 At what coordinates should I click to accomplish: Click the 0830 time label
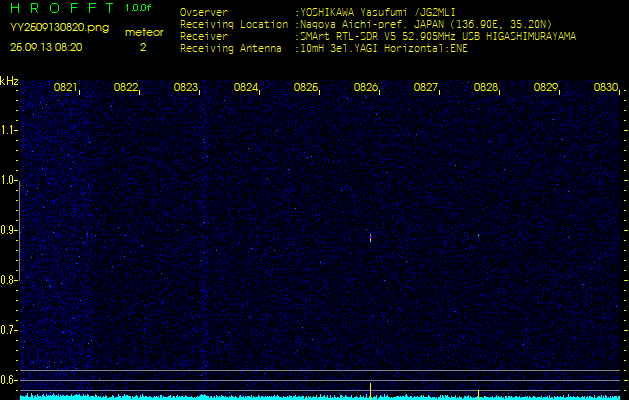[606, 88]
